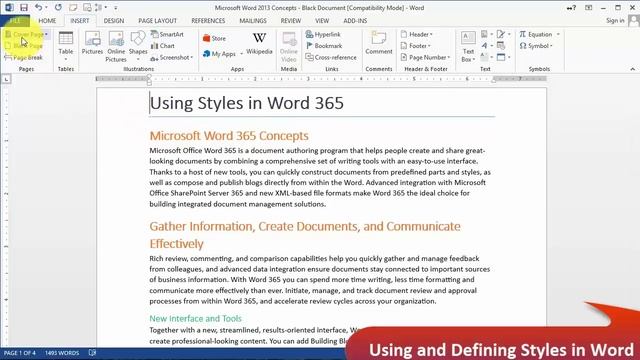
Task: Open the Office Store
Action: point(214,38)
